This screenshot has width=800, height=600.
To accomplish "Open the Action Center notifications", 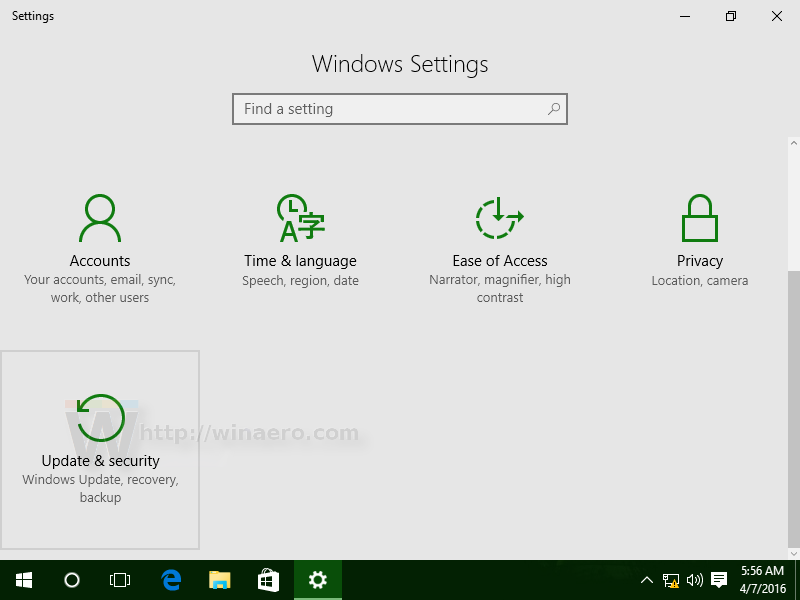I will (719, 580).
